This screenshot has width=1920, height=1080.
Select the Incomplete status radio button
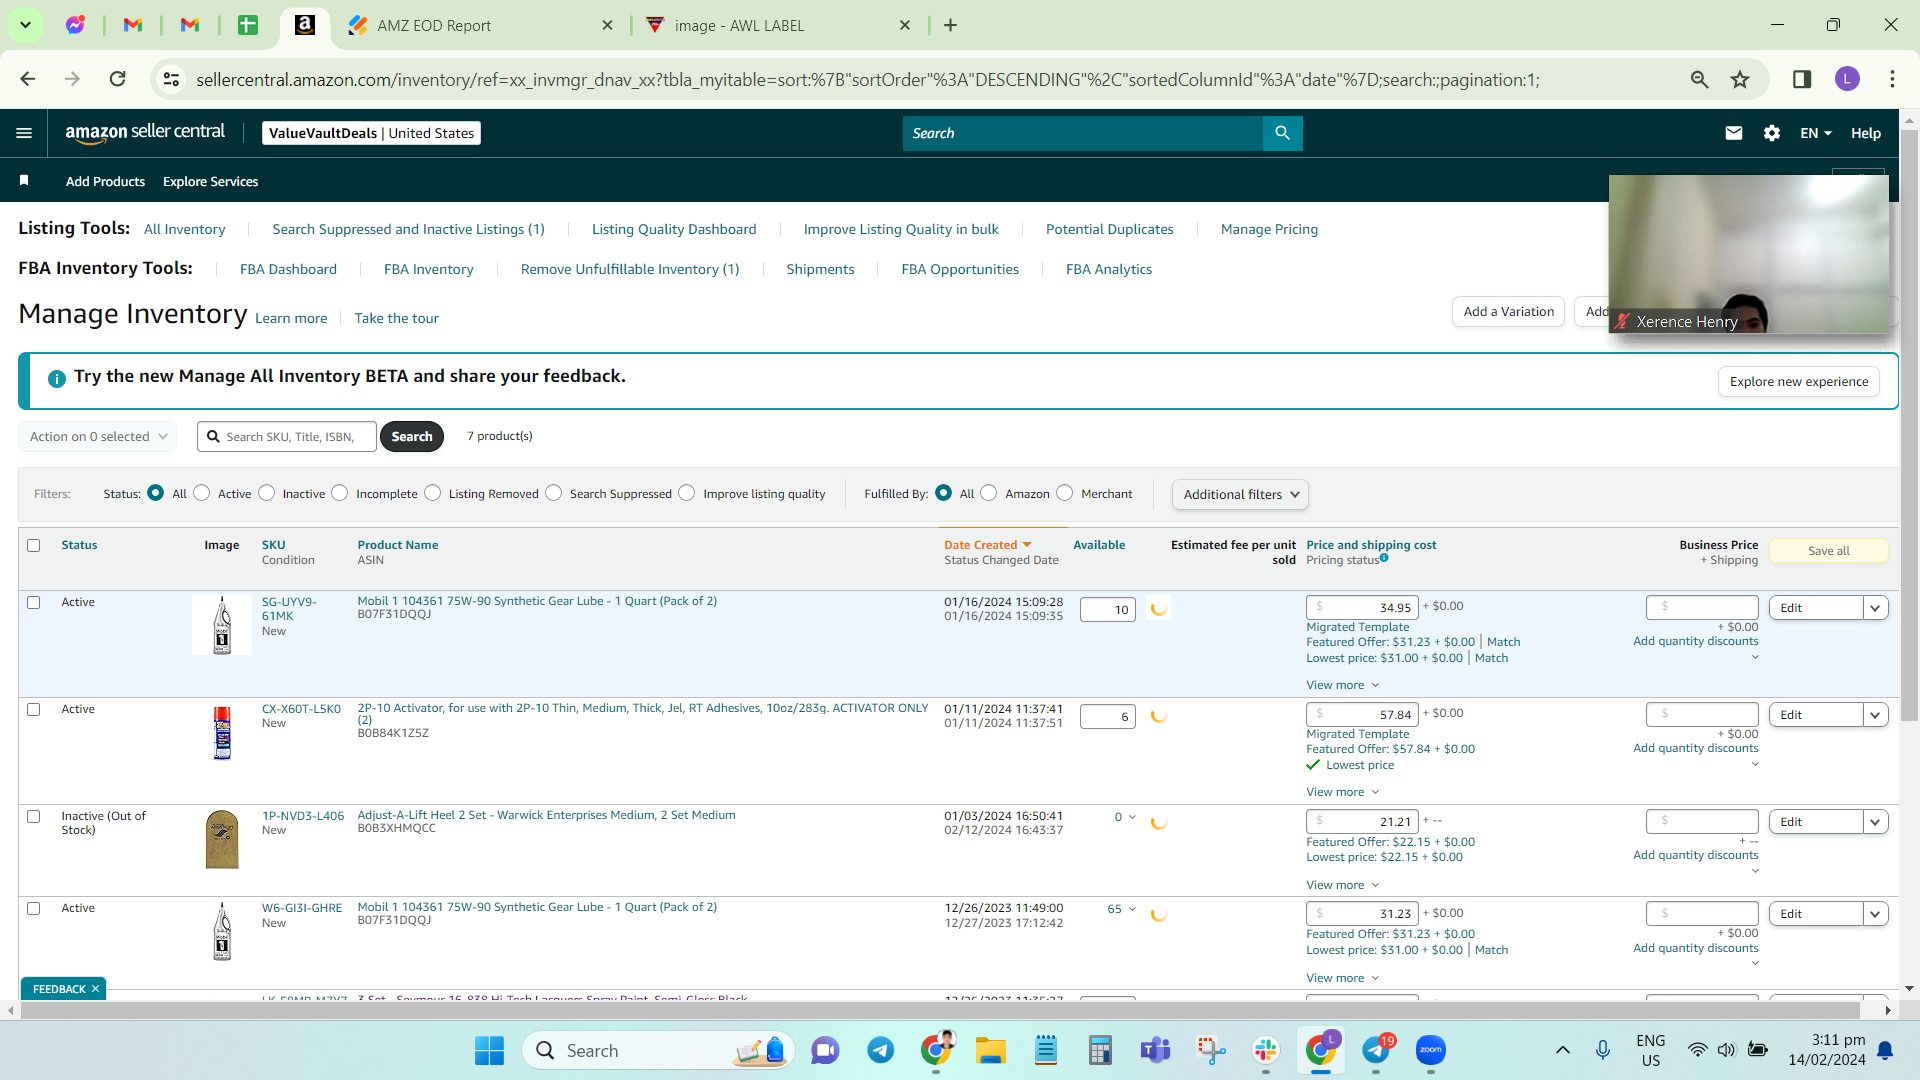[340, 493]
